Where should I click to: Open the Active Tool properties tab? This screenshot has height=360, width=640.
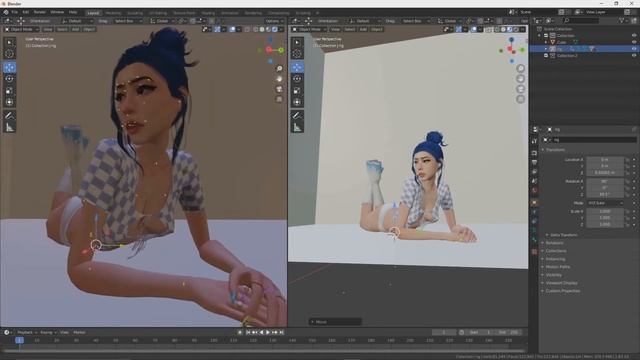534,141
